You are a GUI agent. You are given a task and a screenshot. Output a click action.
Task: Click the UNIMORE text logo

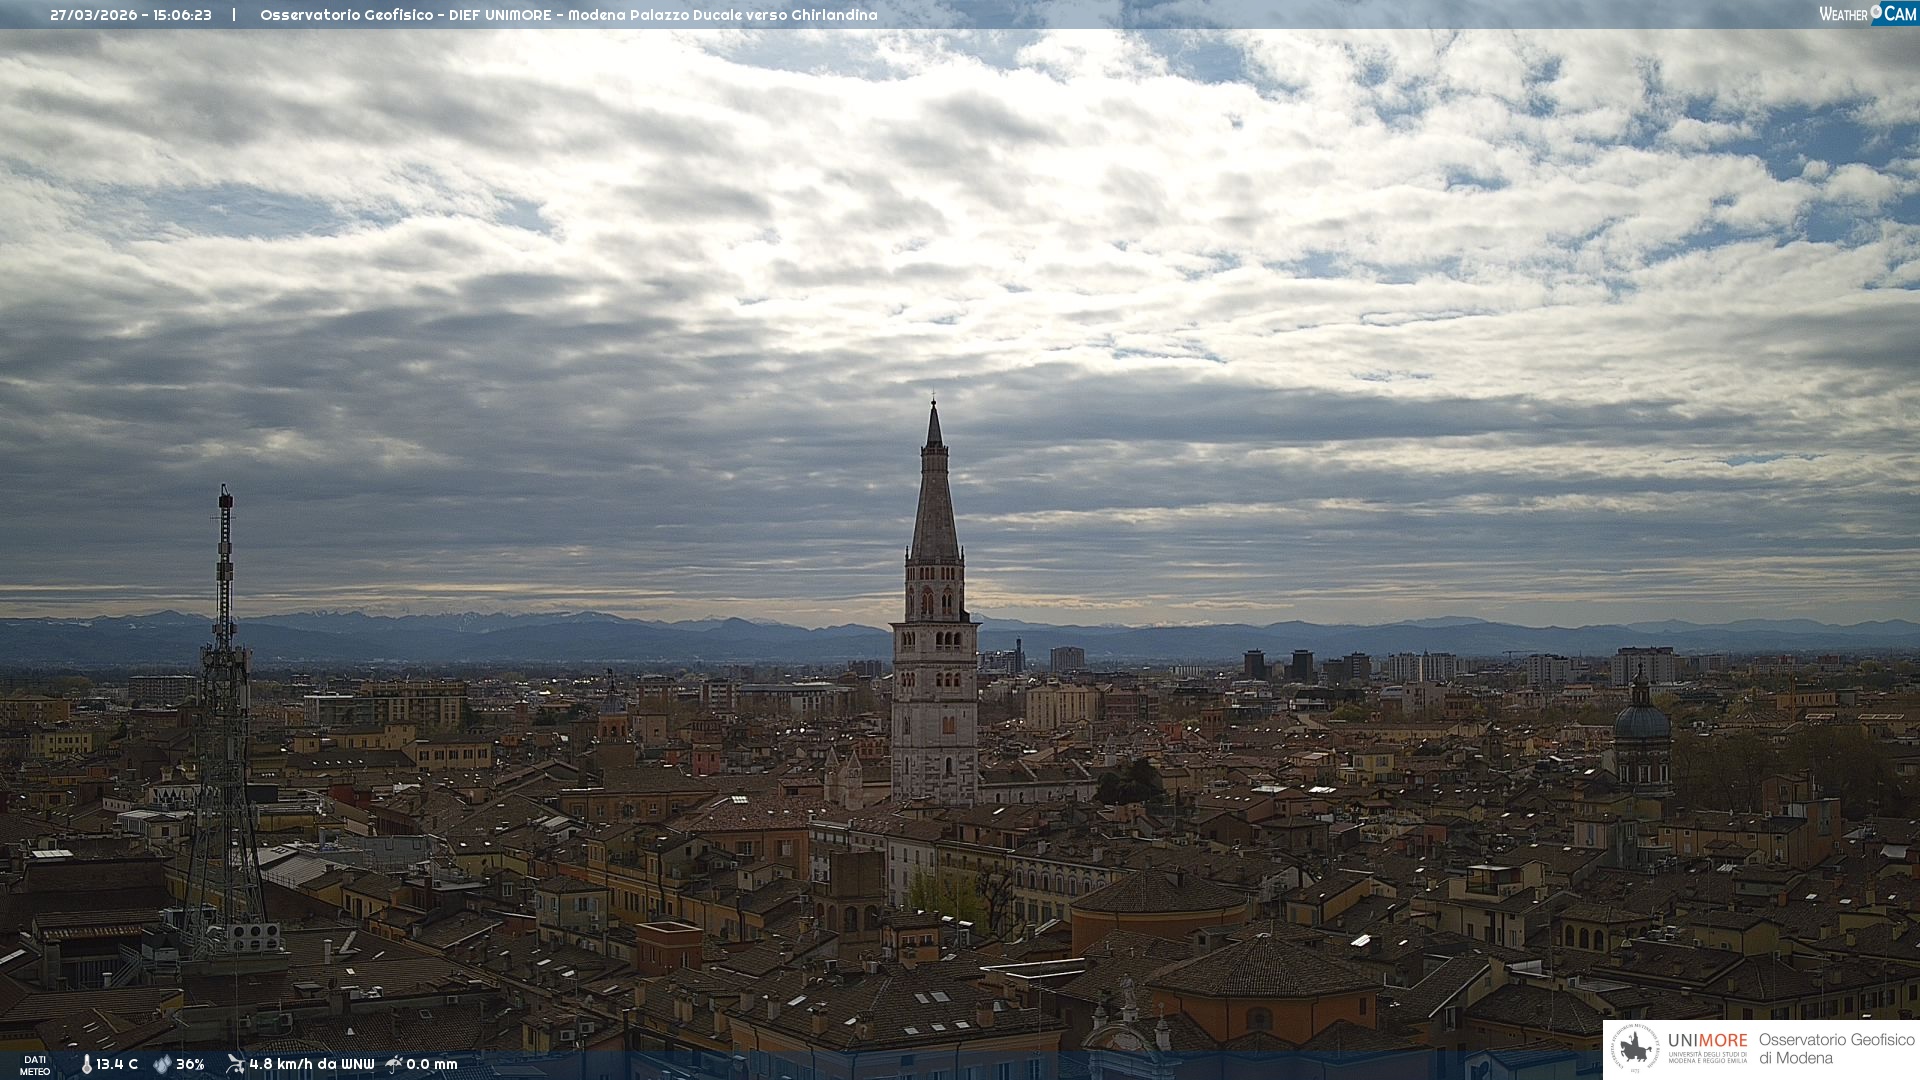tap(1707, 1041)
